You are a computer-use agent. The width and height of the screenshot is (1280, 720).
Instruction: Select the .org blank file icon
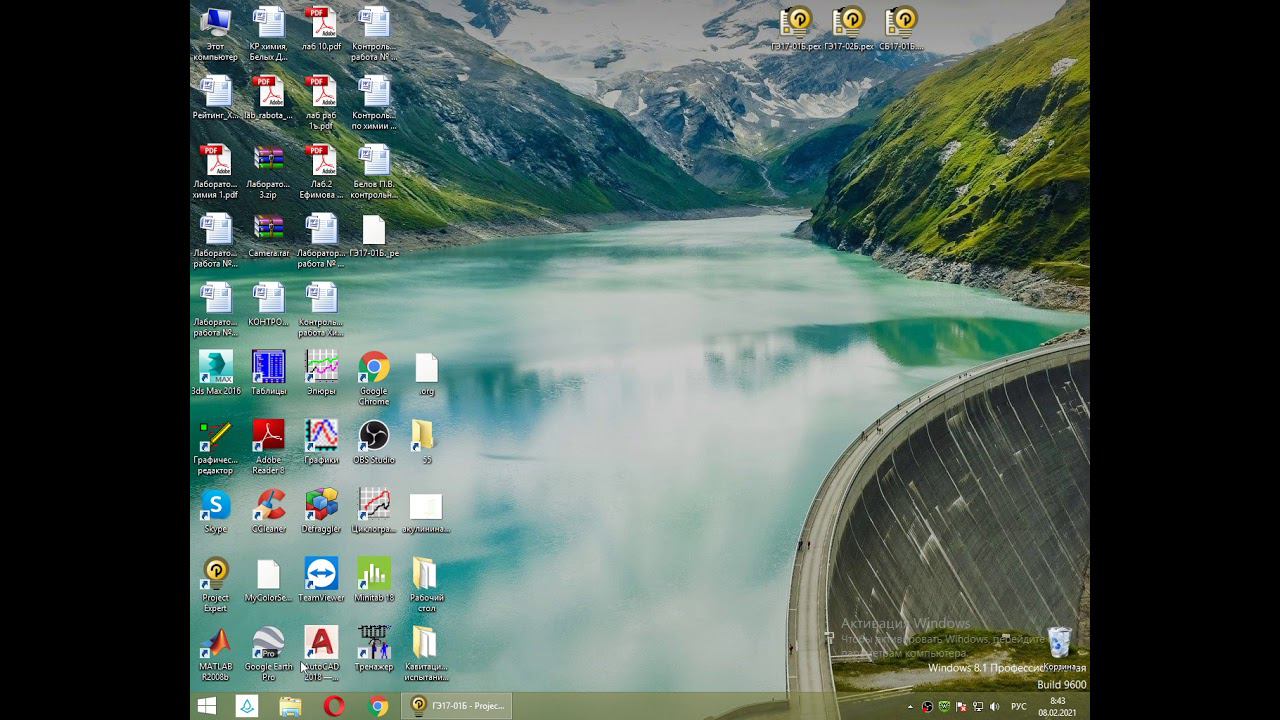pos(427,373)
